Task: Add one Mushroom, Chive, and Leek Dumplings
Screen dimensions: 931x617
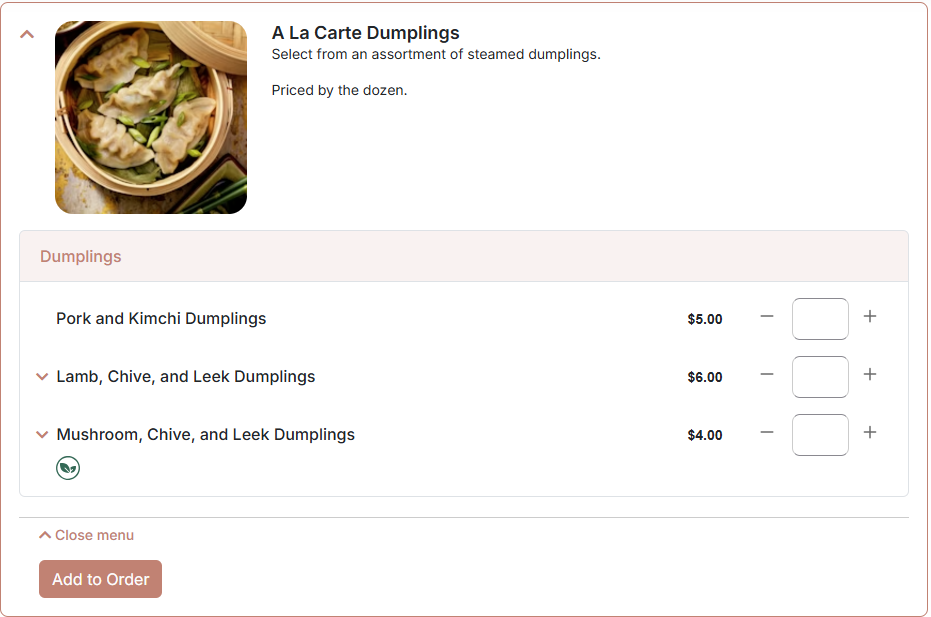Action: coord(870,432)
